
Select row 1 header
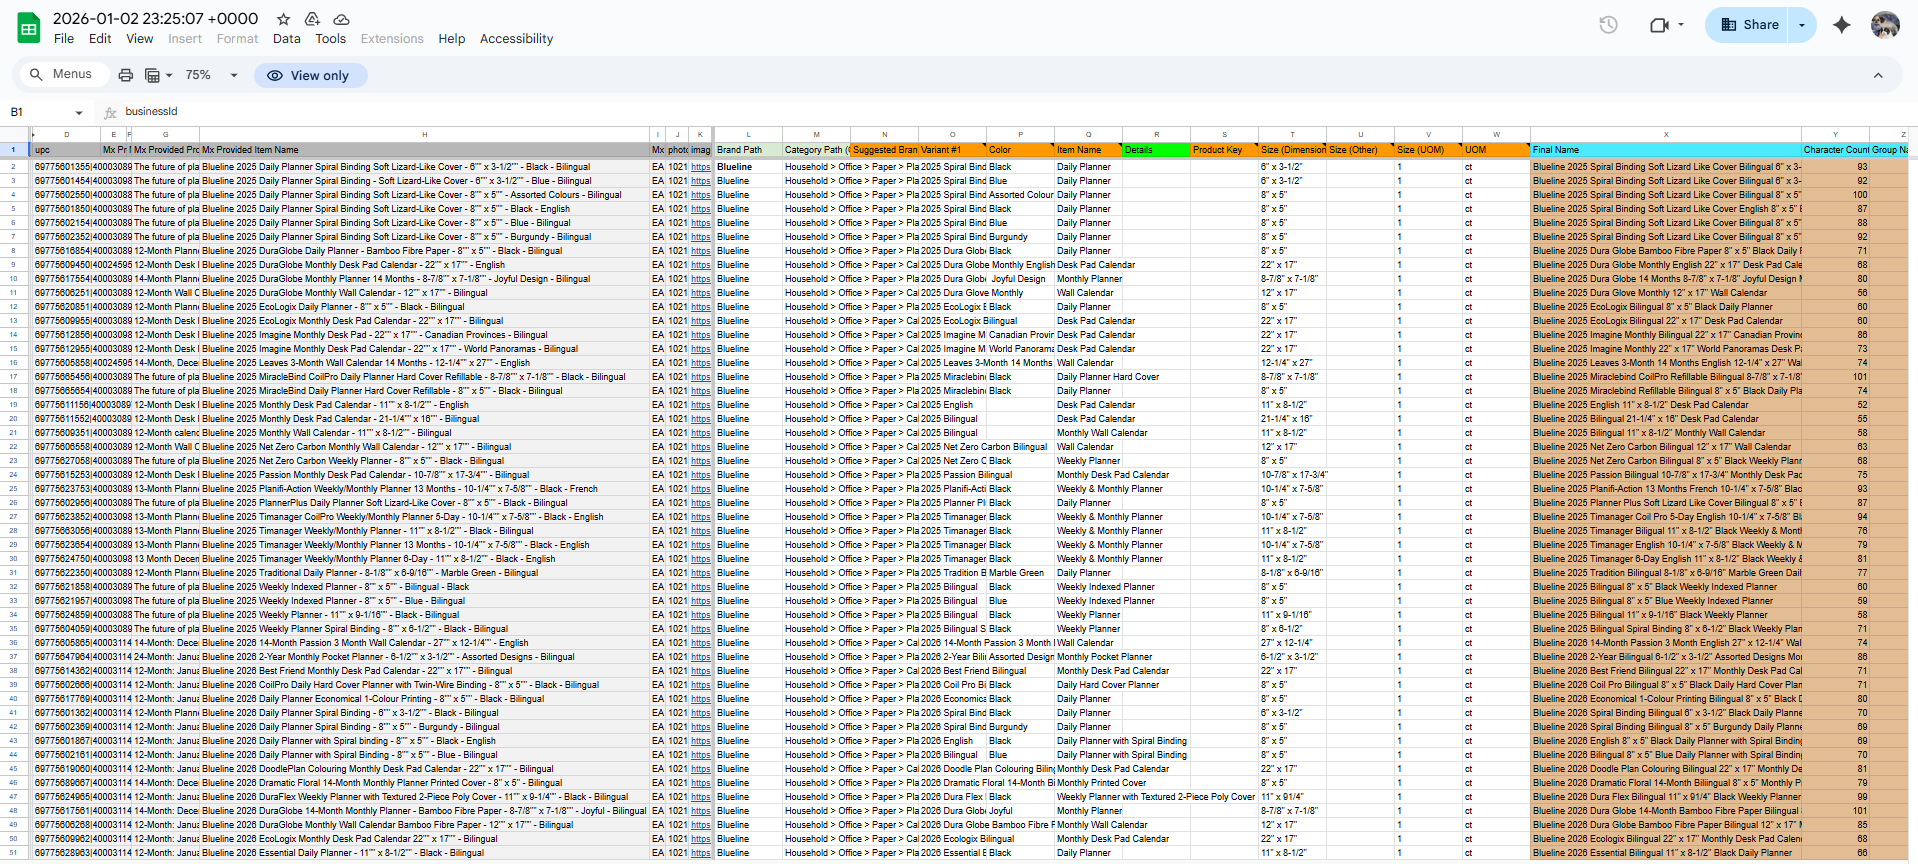(14, 150)
